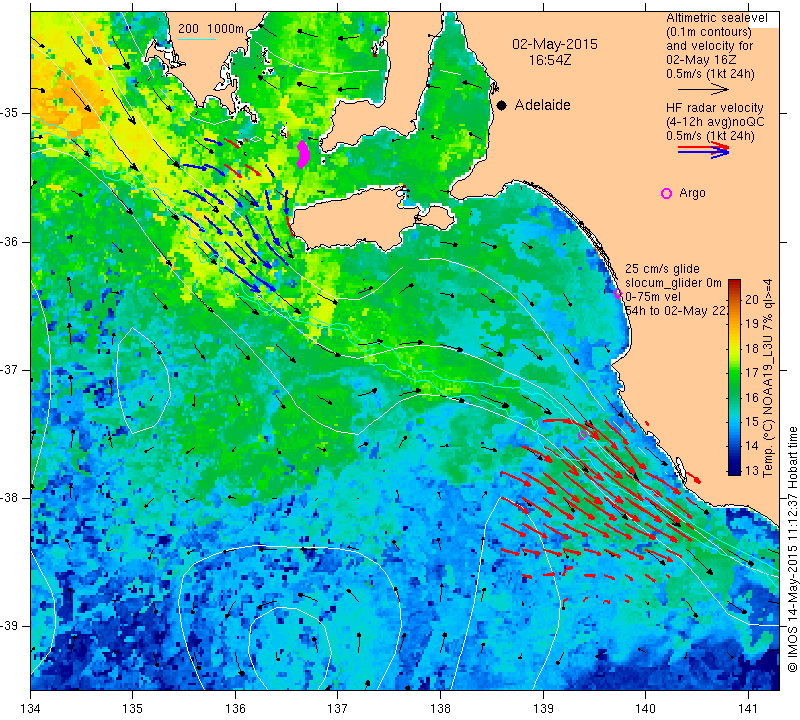Click the black Adelaide city dot marker
The height and width of the screenshot is (720, 800).
pyautogui.click(x=502, y=105)
